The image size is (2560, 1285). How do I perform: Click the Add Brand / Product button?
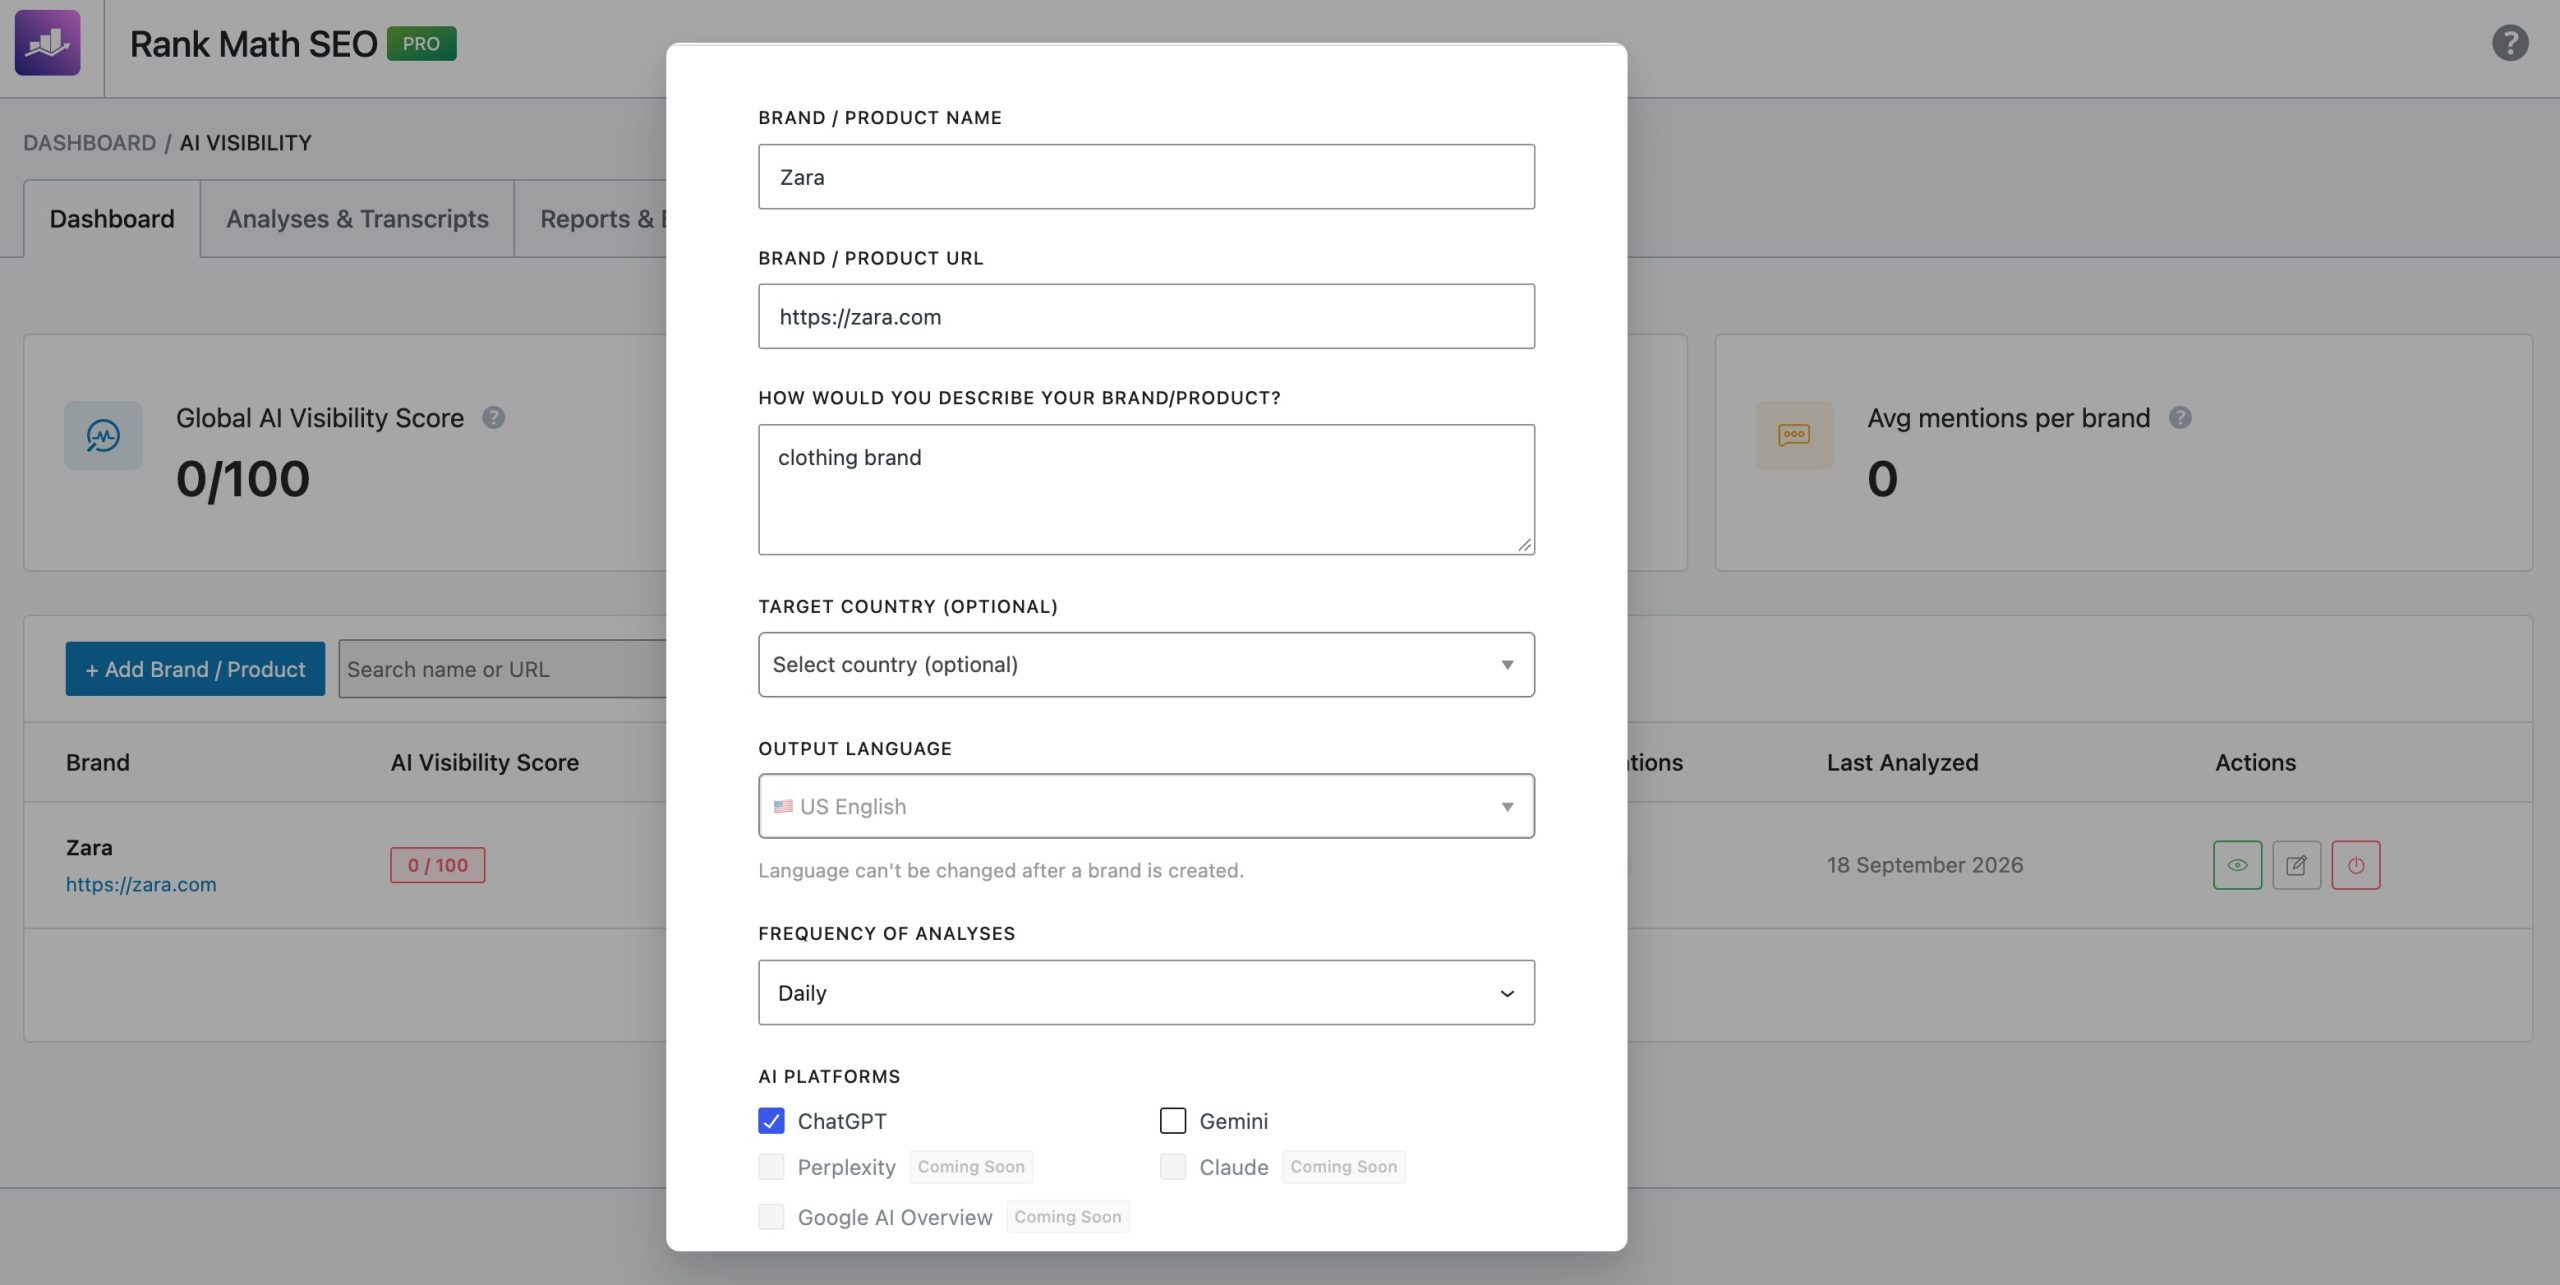point(195,669)
